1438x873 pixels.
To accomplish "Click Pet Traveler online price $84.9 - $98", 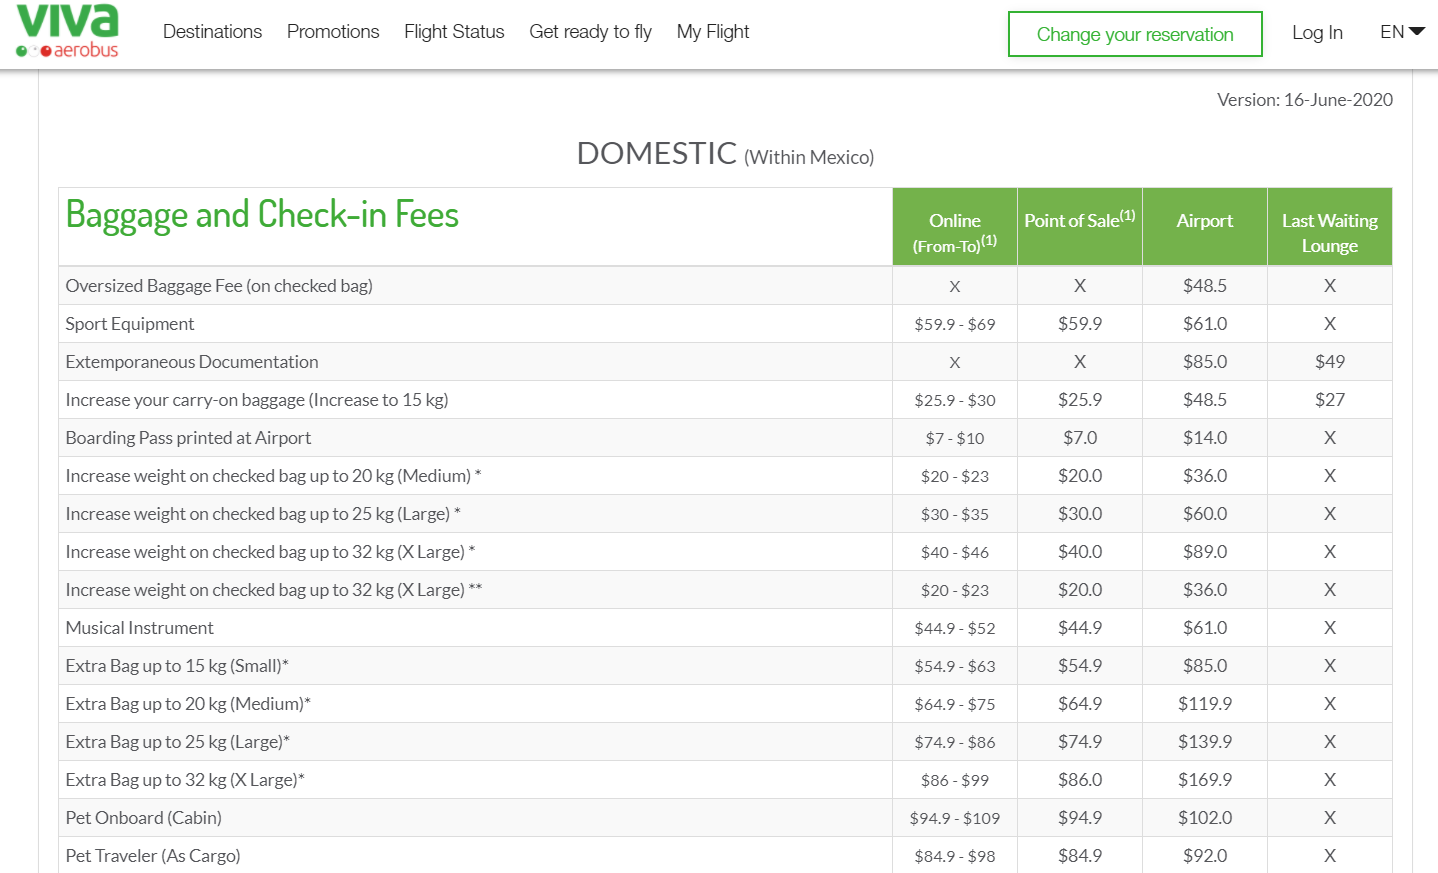I will coord(955,856).
